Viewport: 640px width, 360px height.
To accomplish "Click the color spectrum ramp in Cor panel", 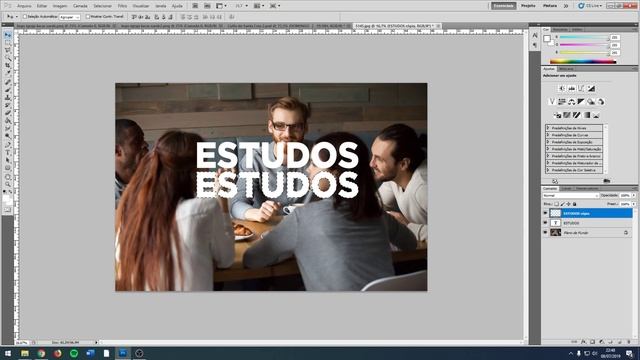I will 583,62.
